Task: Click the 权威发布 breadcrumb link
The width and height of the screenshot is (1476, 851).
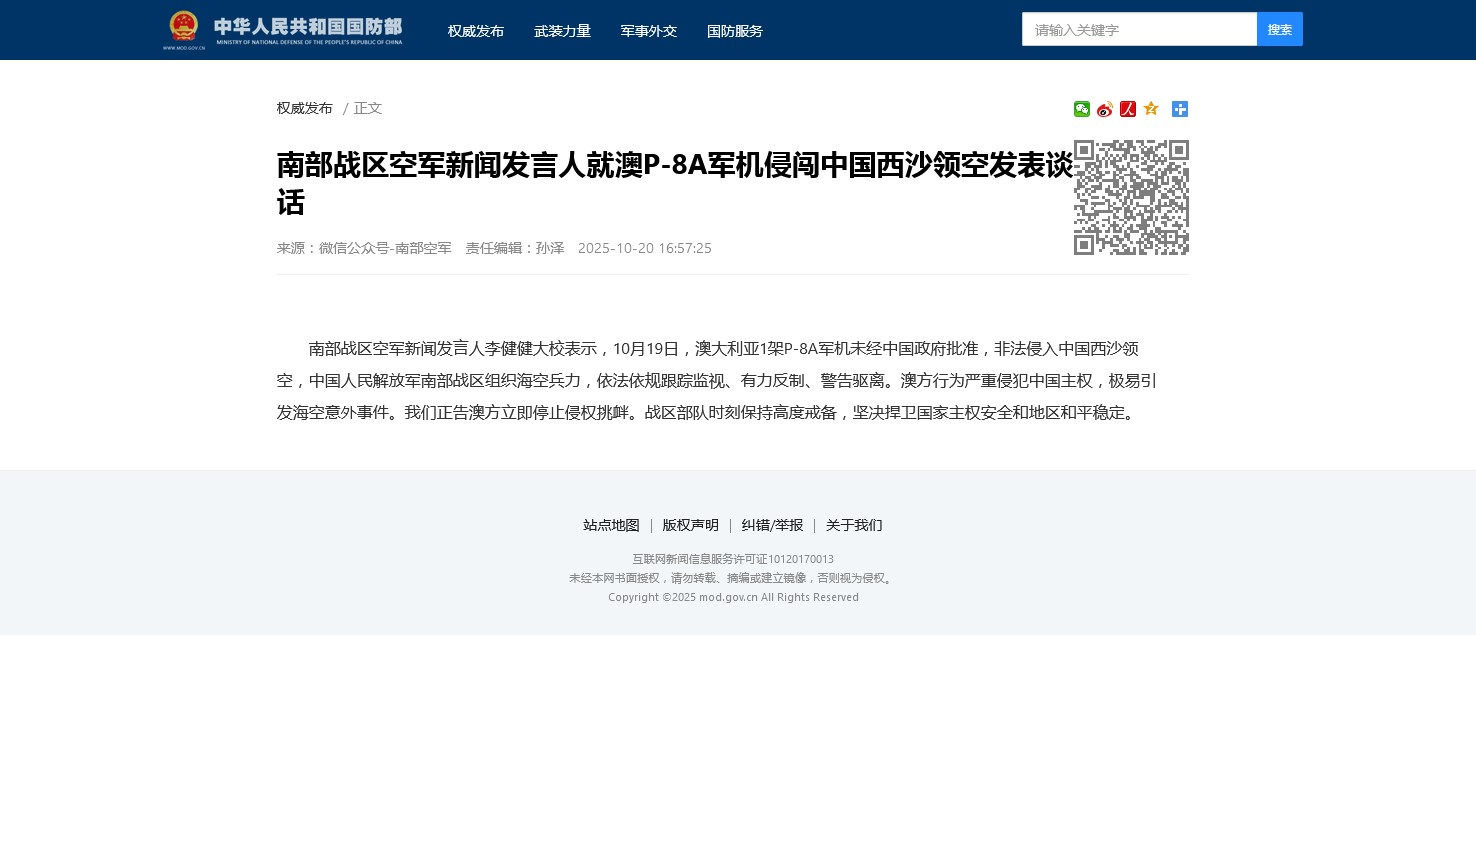Action: tap(305, 108)
